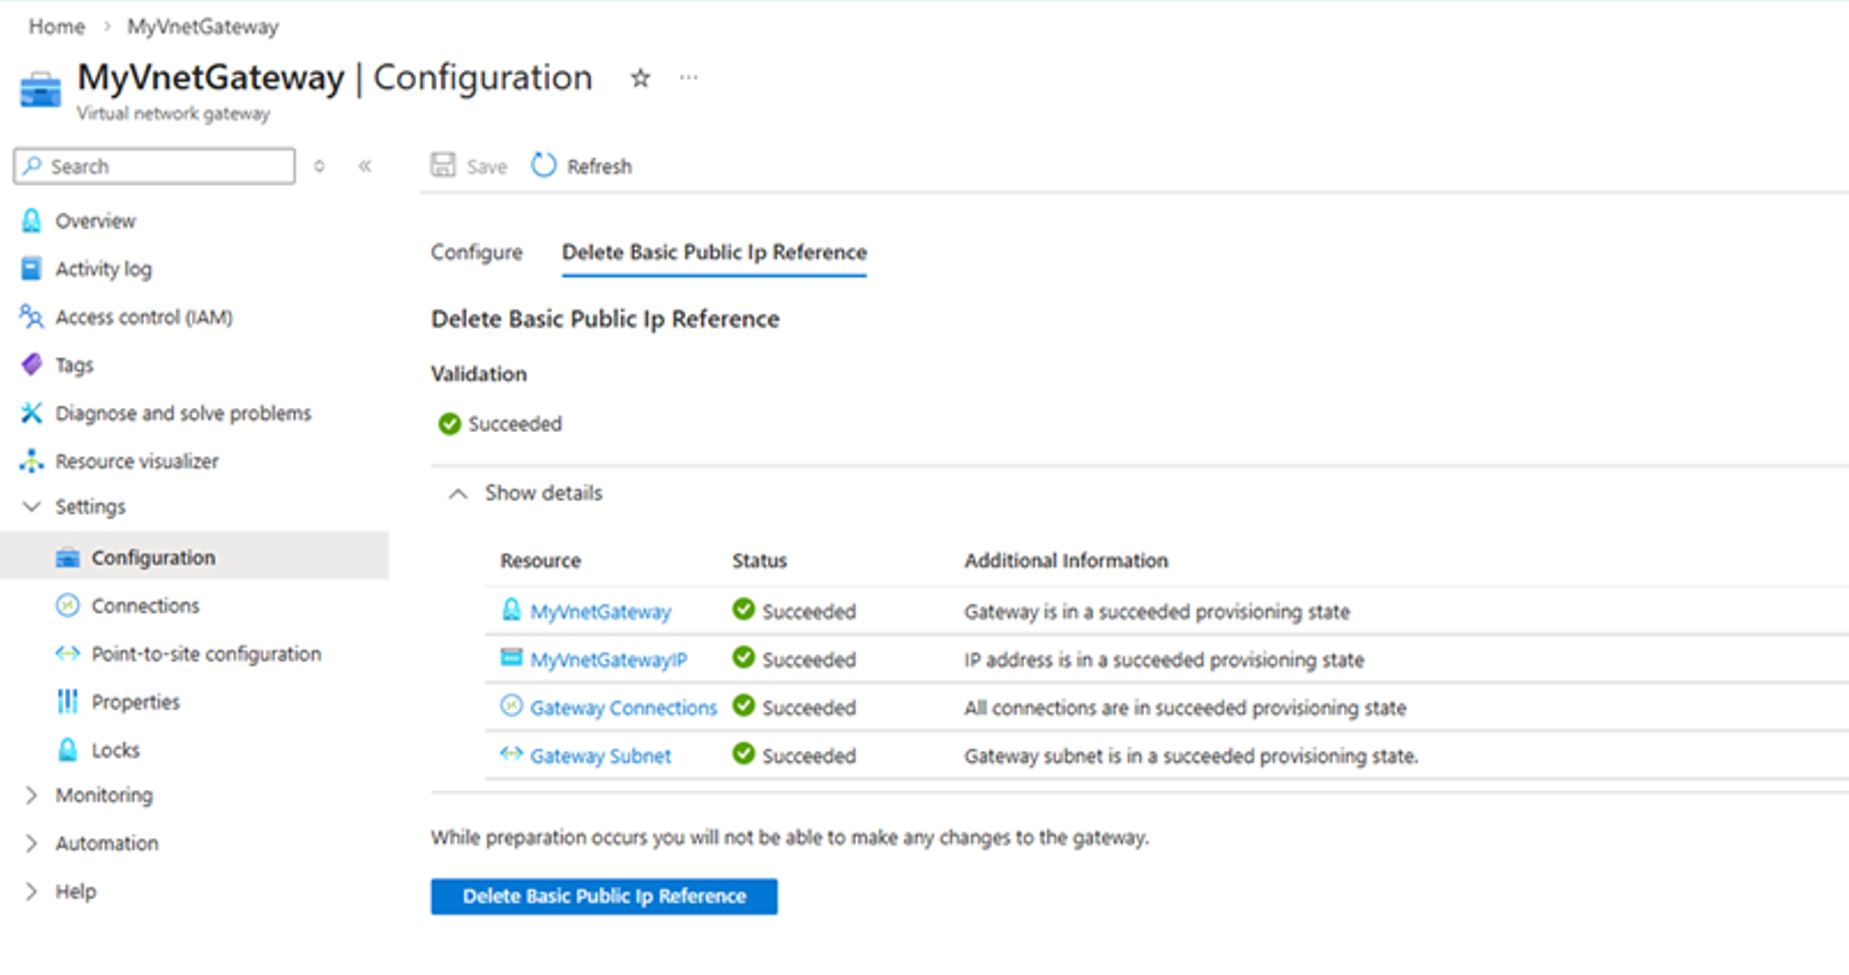
Task: Click the Diagnose and solve problems icon
Action: (31, 412)
